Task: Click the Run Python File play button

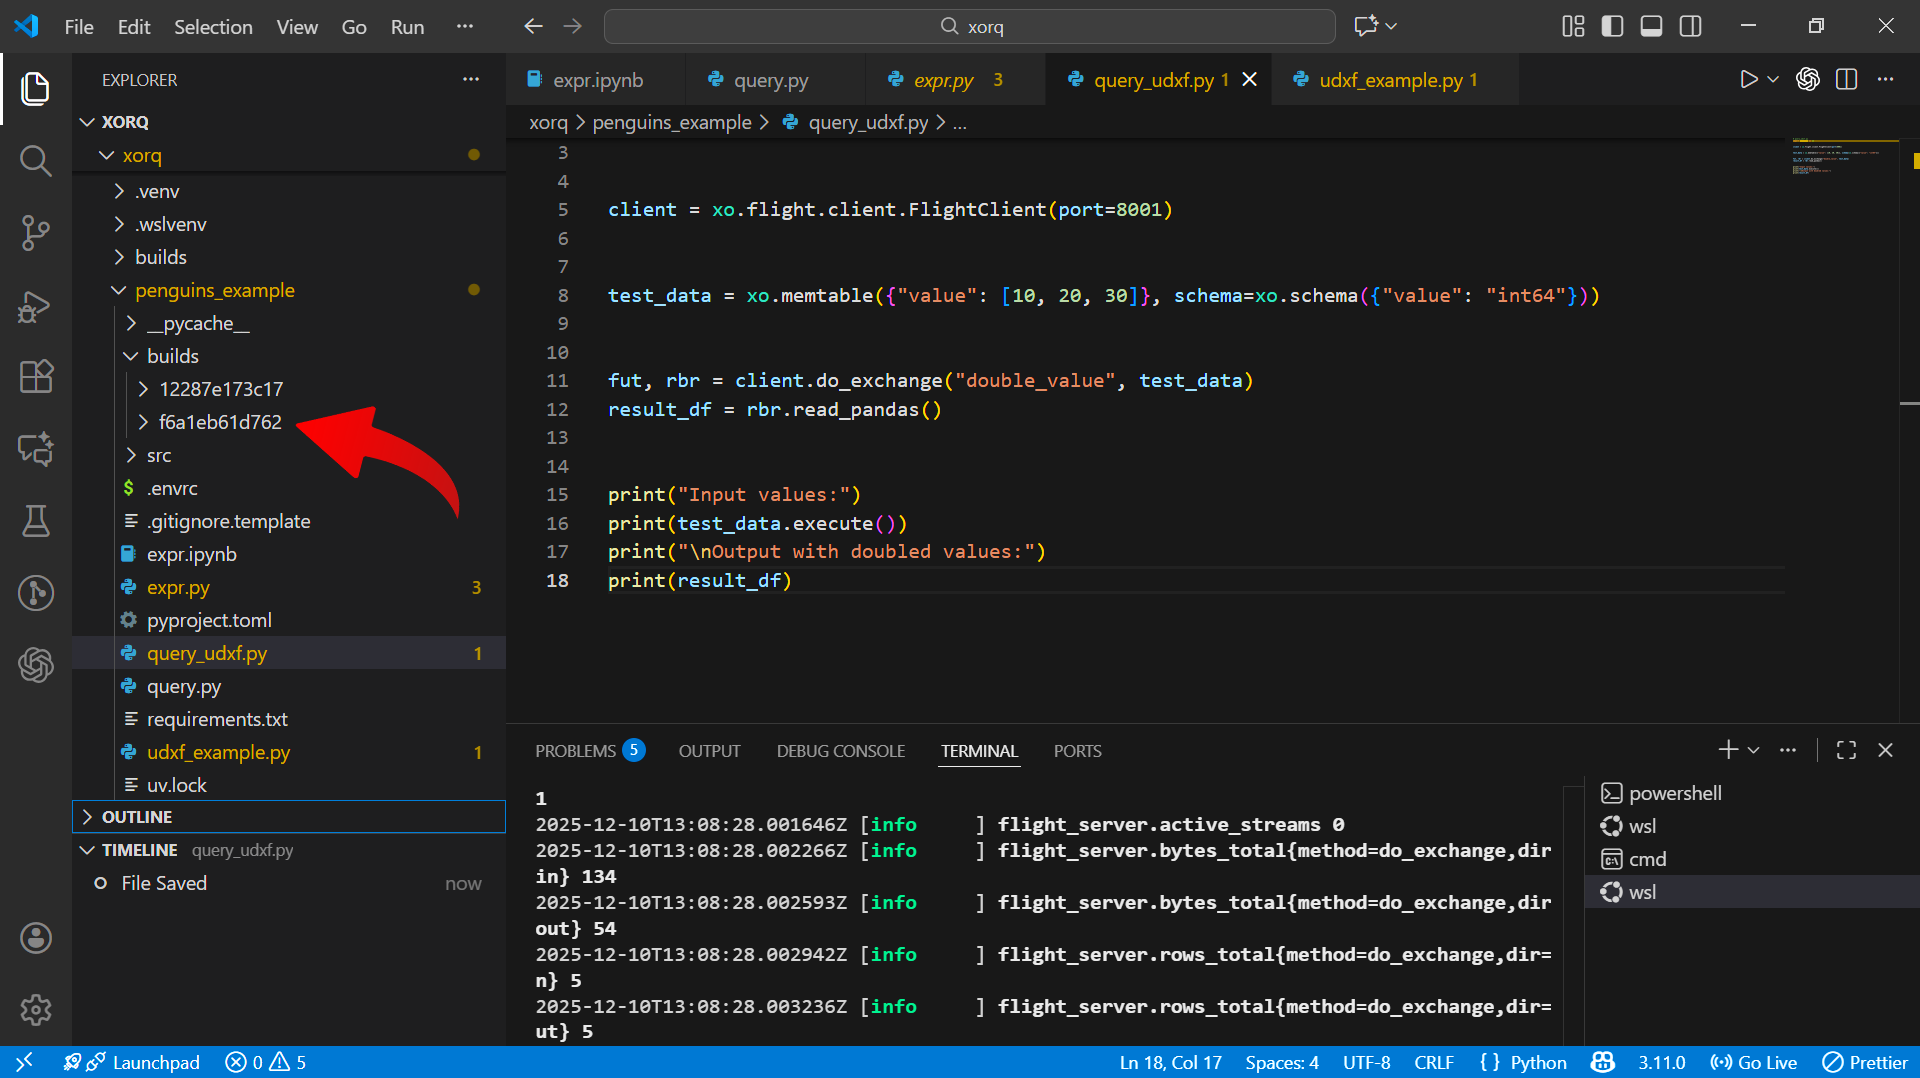Action: click(x=1748, y=80)
